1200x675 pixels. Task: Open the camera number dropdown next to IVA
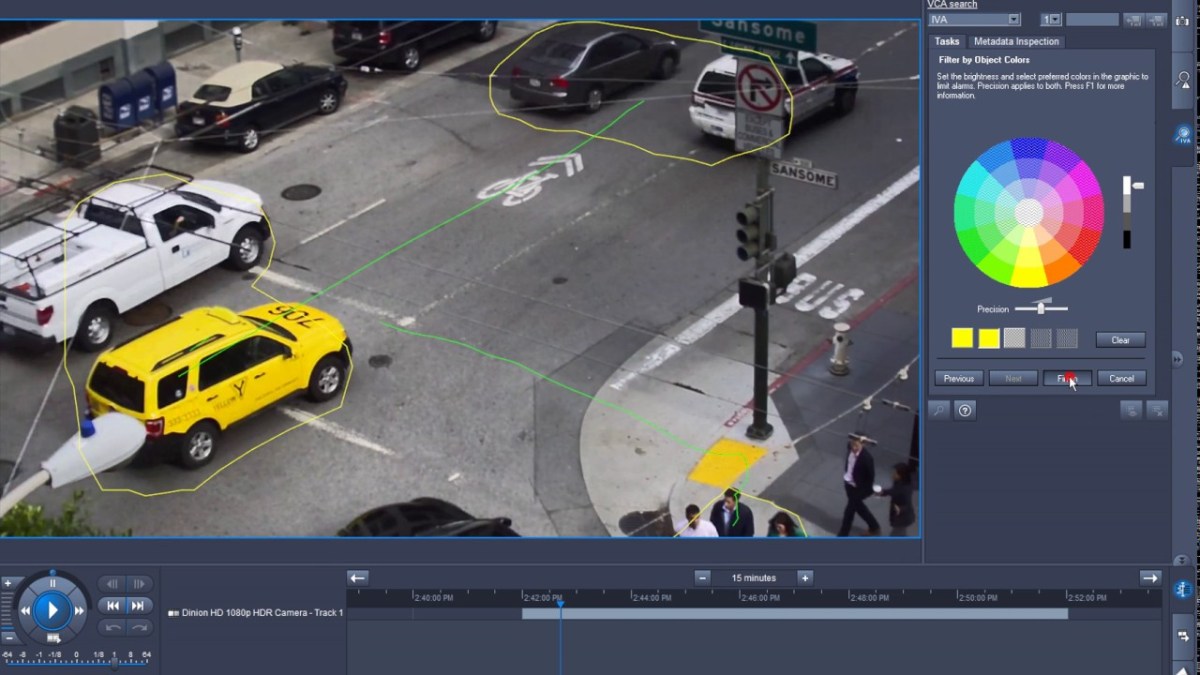click(x=1054, y=19)
